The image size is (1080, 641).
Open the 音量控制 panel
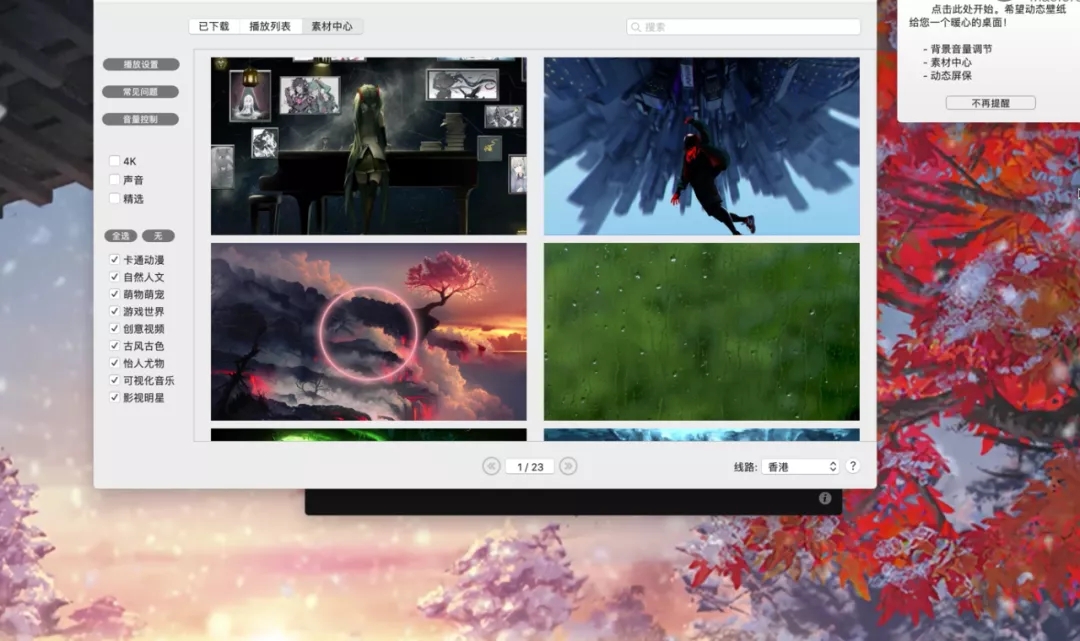[141, 119]
